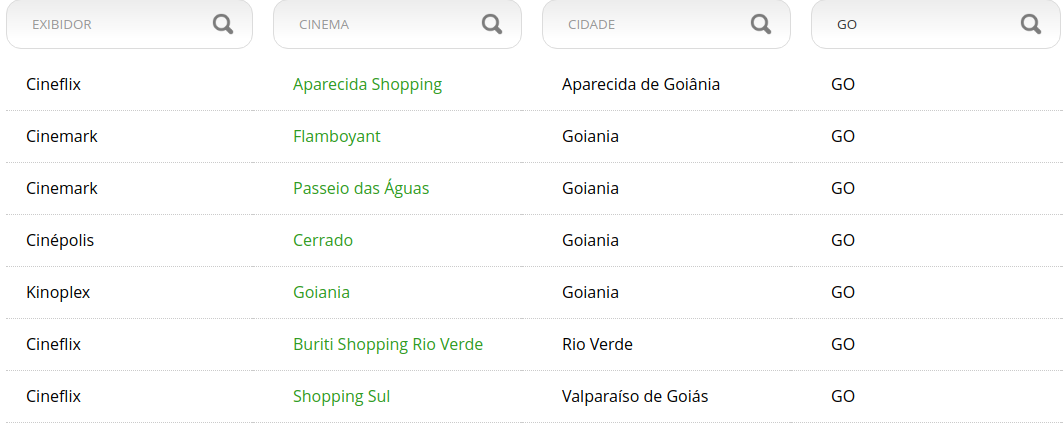Visit the Passeio das Águas cinema page
The width and height of the screenshot is (1063, 429).
[361, 189]
